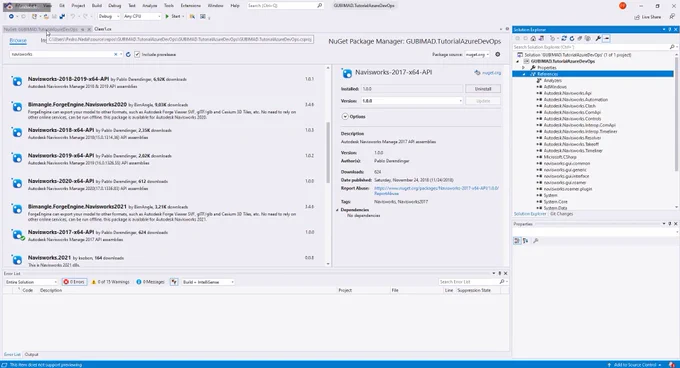The image size is (680, 368).
Task: Open the Entire Solution scope dropdown
Action: (31, 282)
